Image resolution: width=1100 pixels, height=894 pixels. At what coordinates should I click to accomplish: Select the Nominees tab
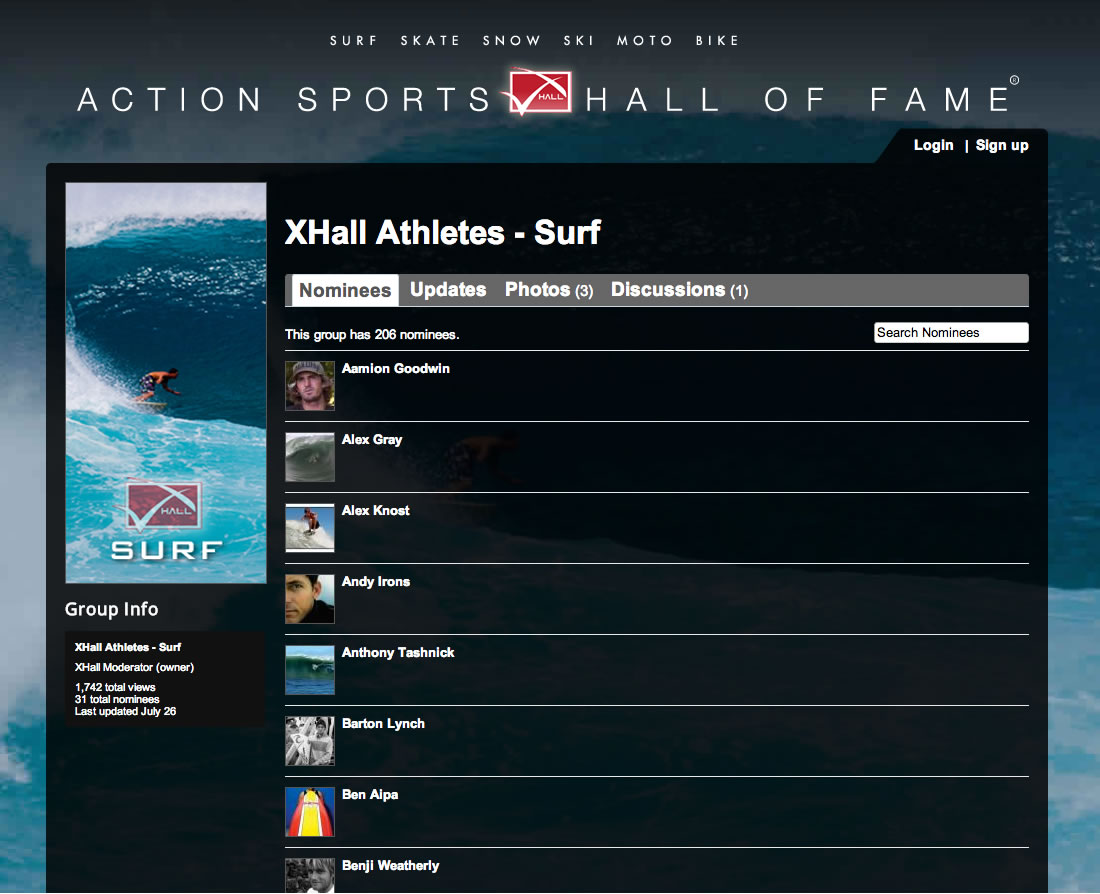click(345, 290)
